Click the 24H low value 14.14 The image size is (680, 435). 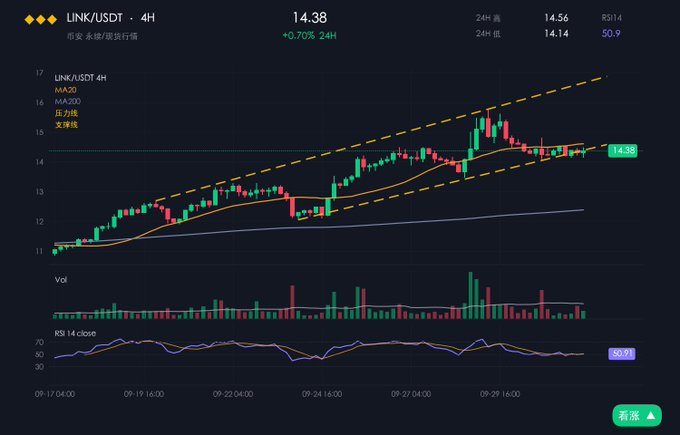556,33
